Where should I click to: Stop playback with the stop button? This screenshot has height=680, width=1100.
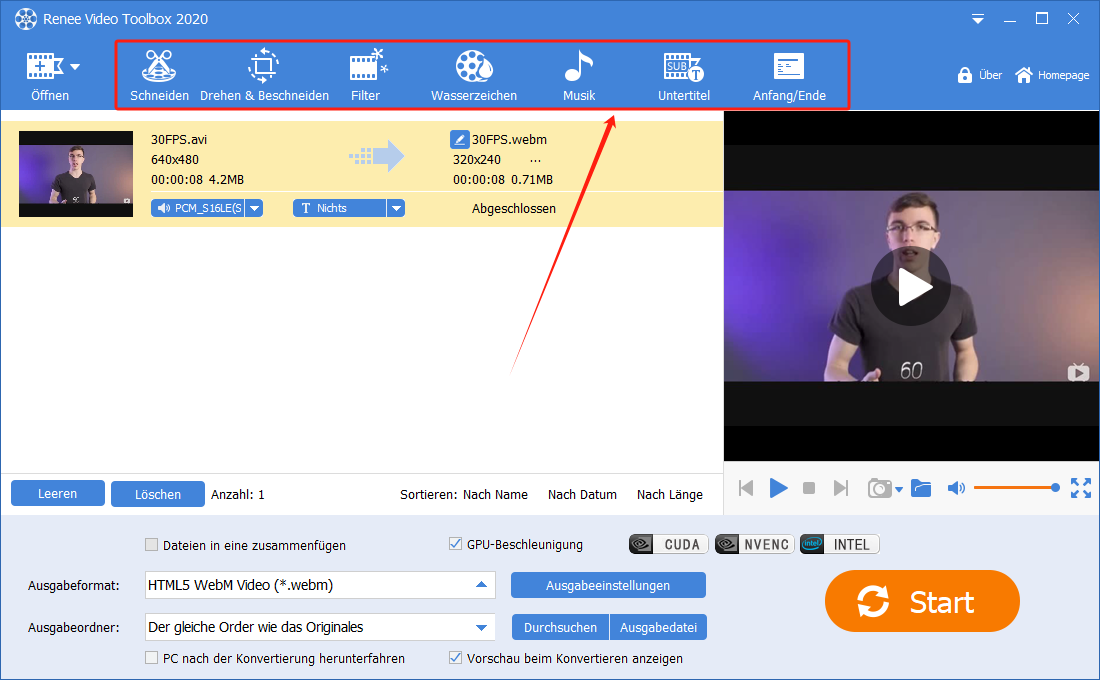[809, 488]
